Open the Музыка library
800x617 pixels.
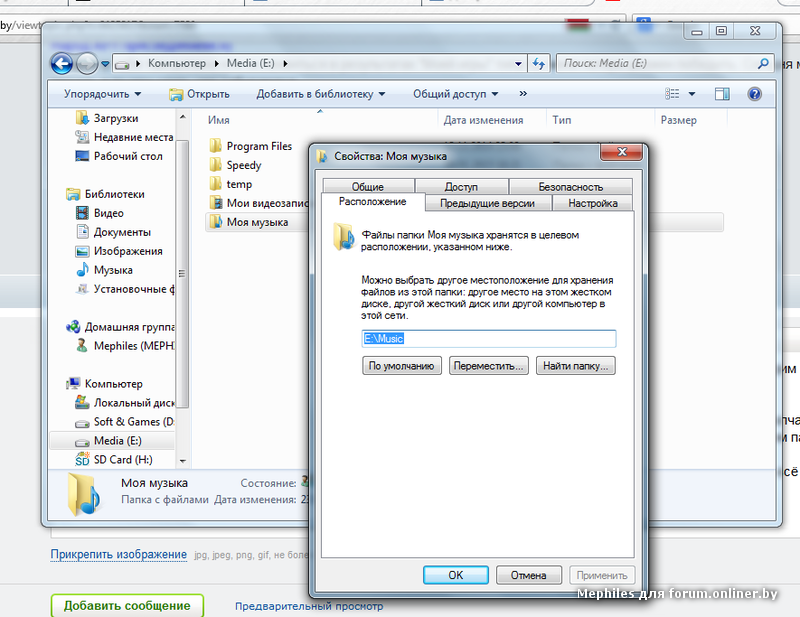[105, 270]
